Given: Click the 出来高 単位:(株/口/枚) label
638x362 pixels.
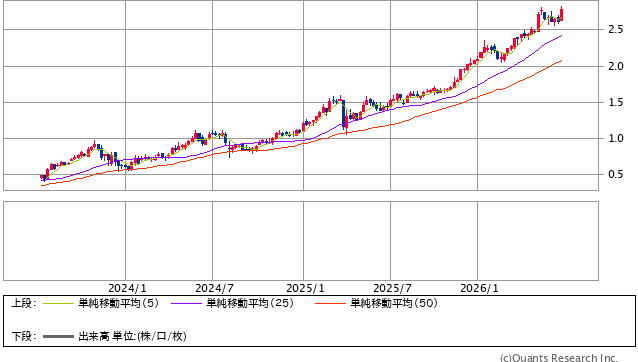Looking at the screenshot, I should [132, 336].
